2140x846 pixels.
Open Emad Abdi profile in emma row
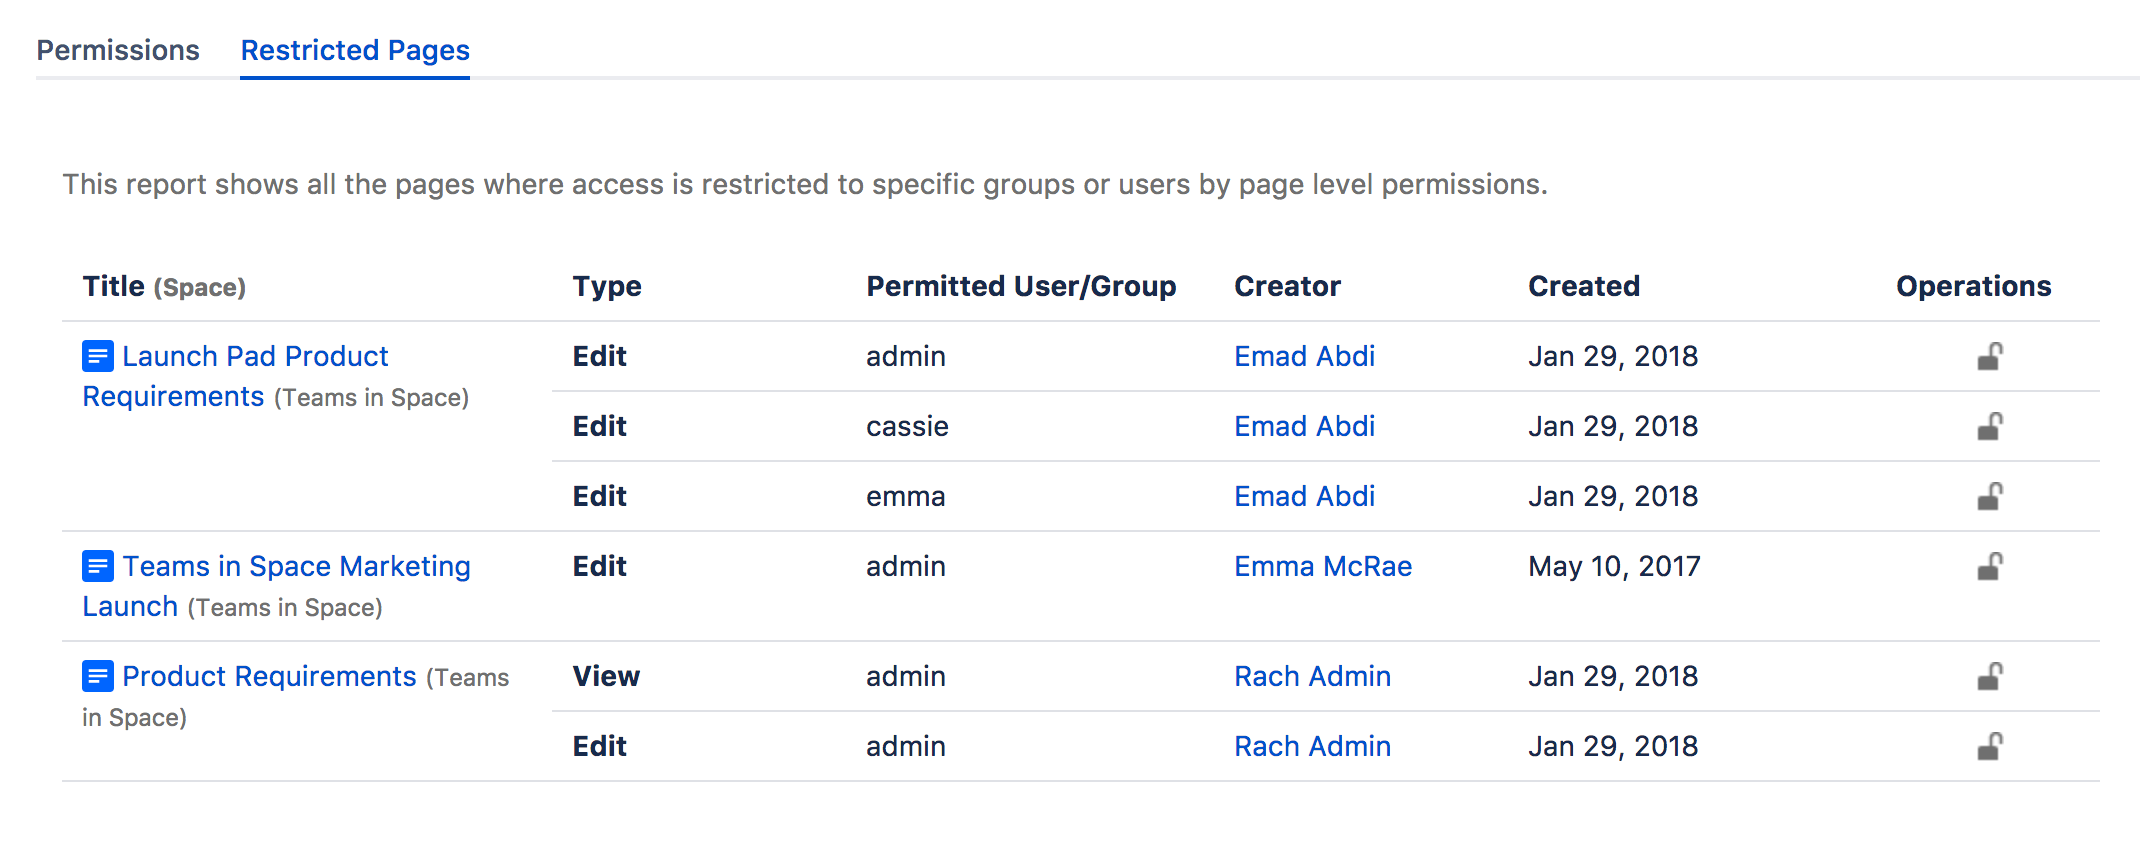1304,496
